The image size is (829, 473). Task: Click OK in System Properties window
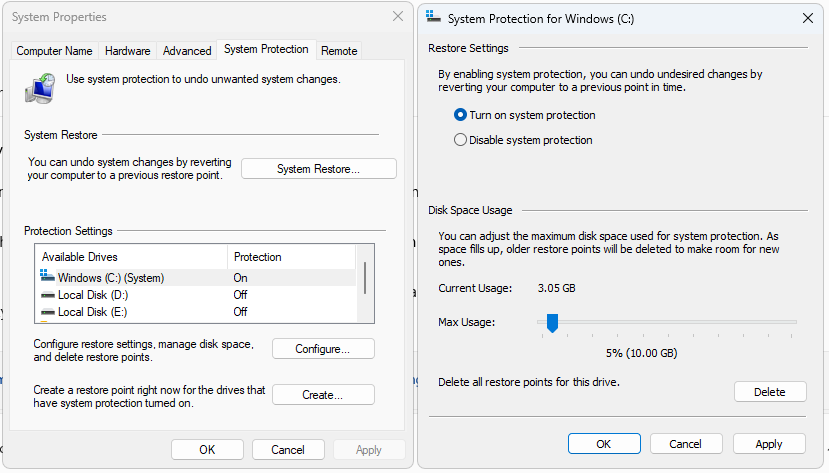click(207, 450)
